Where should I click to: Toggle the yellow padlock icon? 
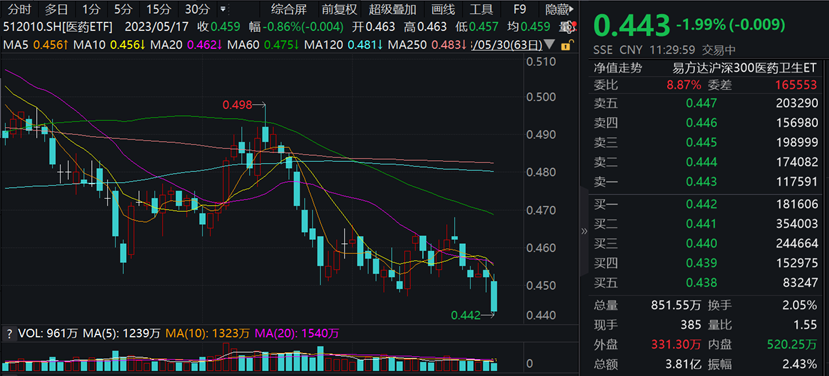click(x=565, y=45)
